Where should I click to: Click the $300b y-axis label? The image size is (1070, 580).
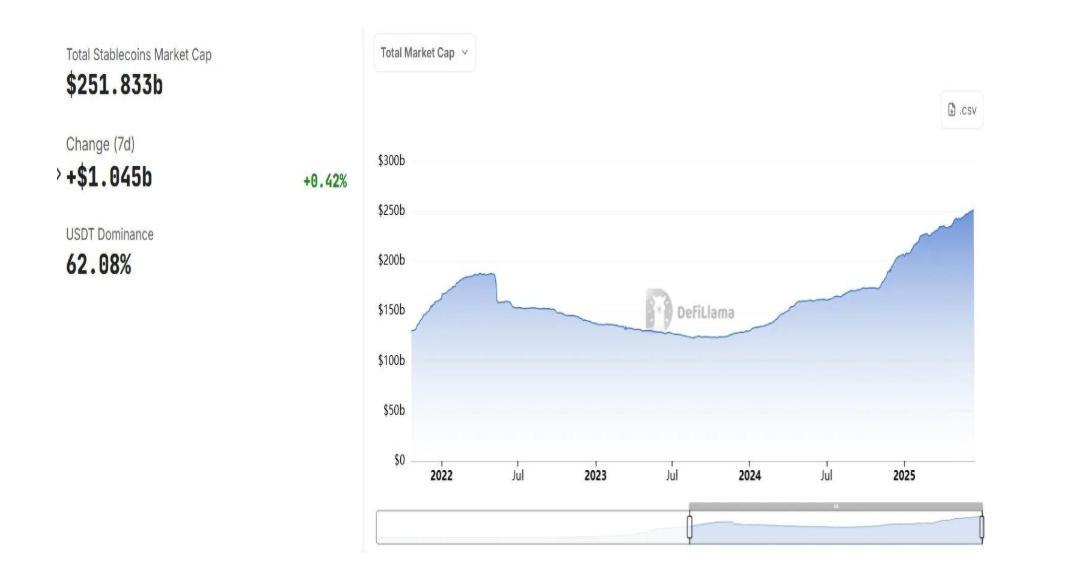tap(391, 160)
